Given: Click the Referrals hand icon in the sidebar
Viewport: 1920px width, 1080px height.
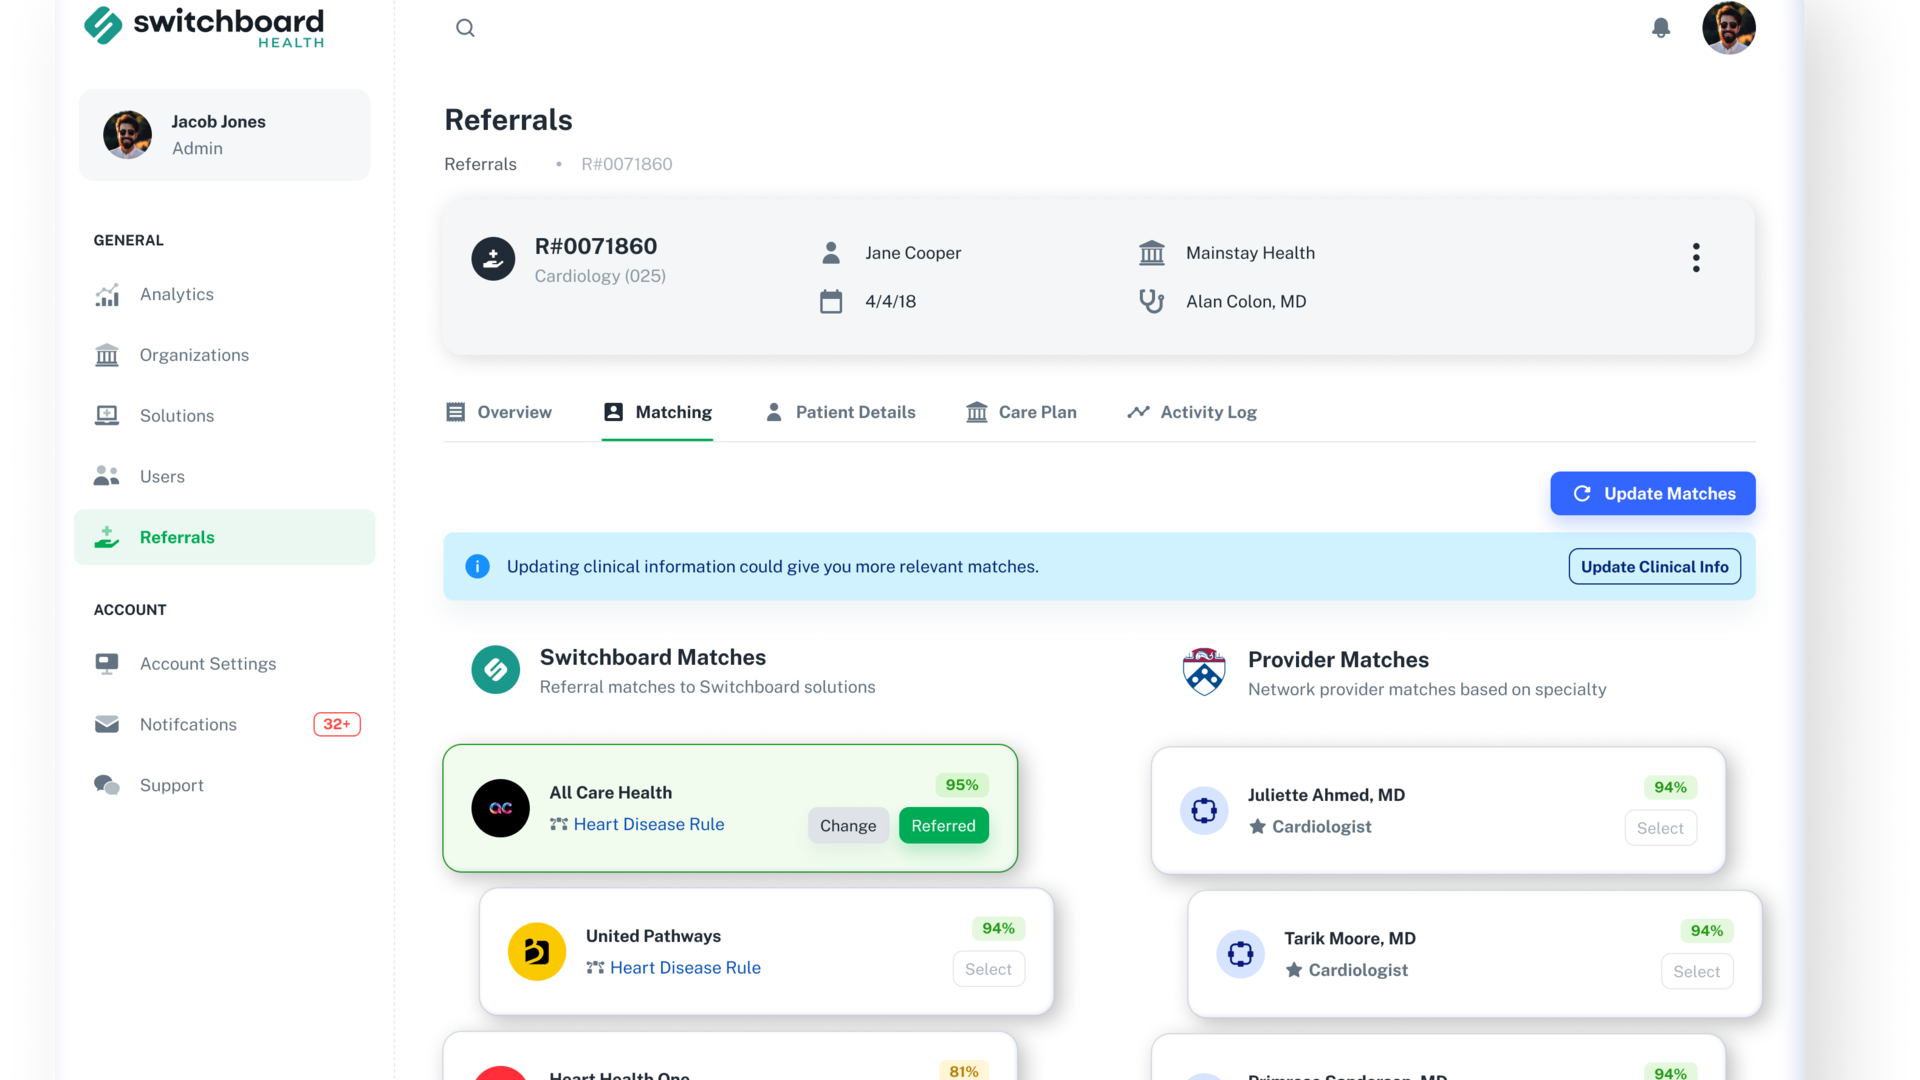Looking at the screenshot, I should click(107, 537).
